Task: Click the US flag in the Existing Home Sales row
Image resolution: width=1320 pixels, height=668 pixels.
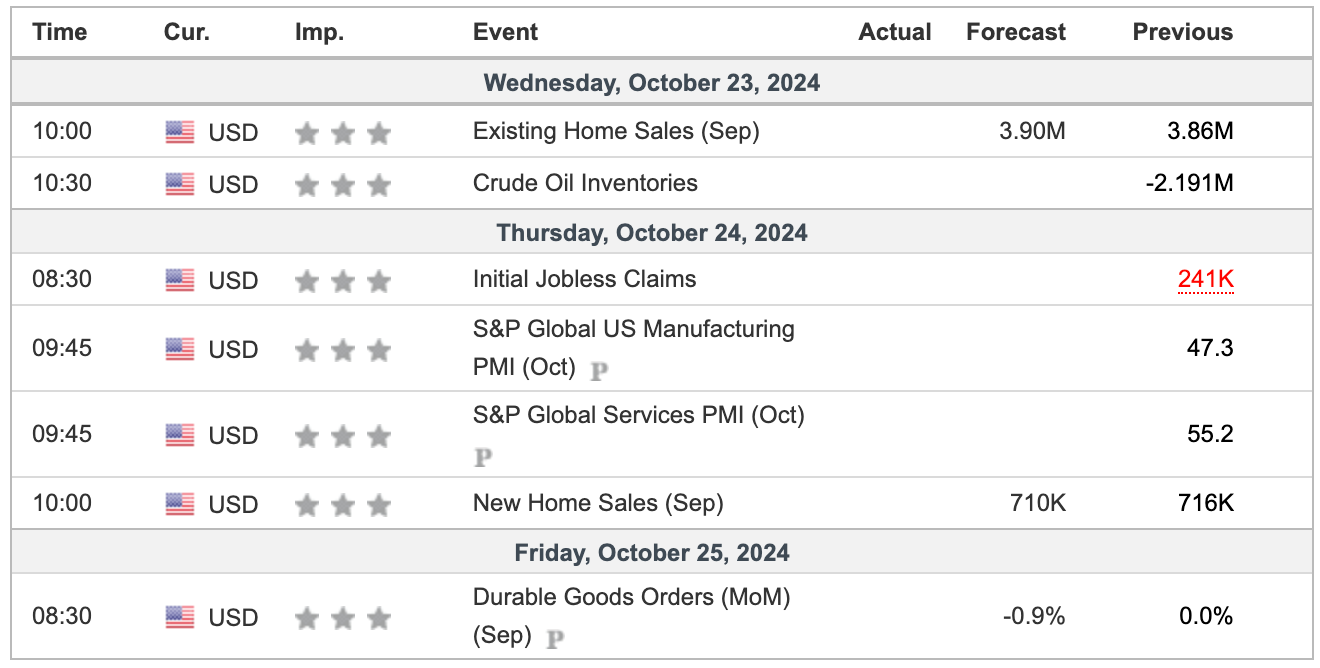Action: (180, 132)
